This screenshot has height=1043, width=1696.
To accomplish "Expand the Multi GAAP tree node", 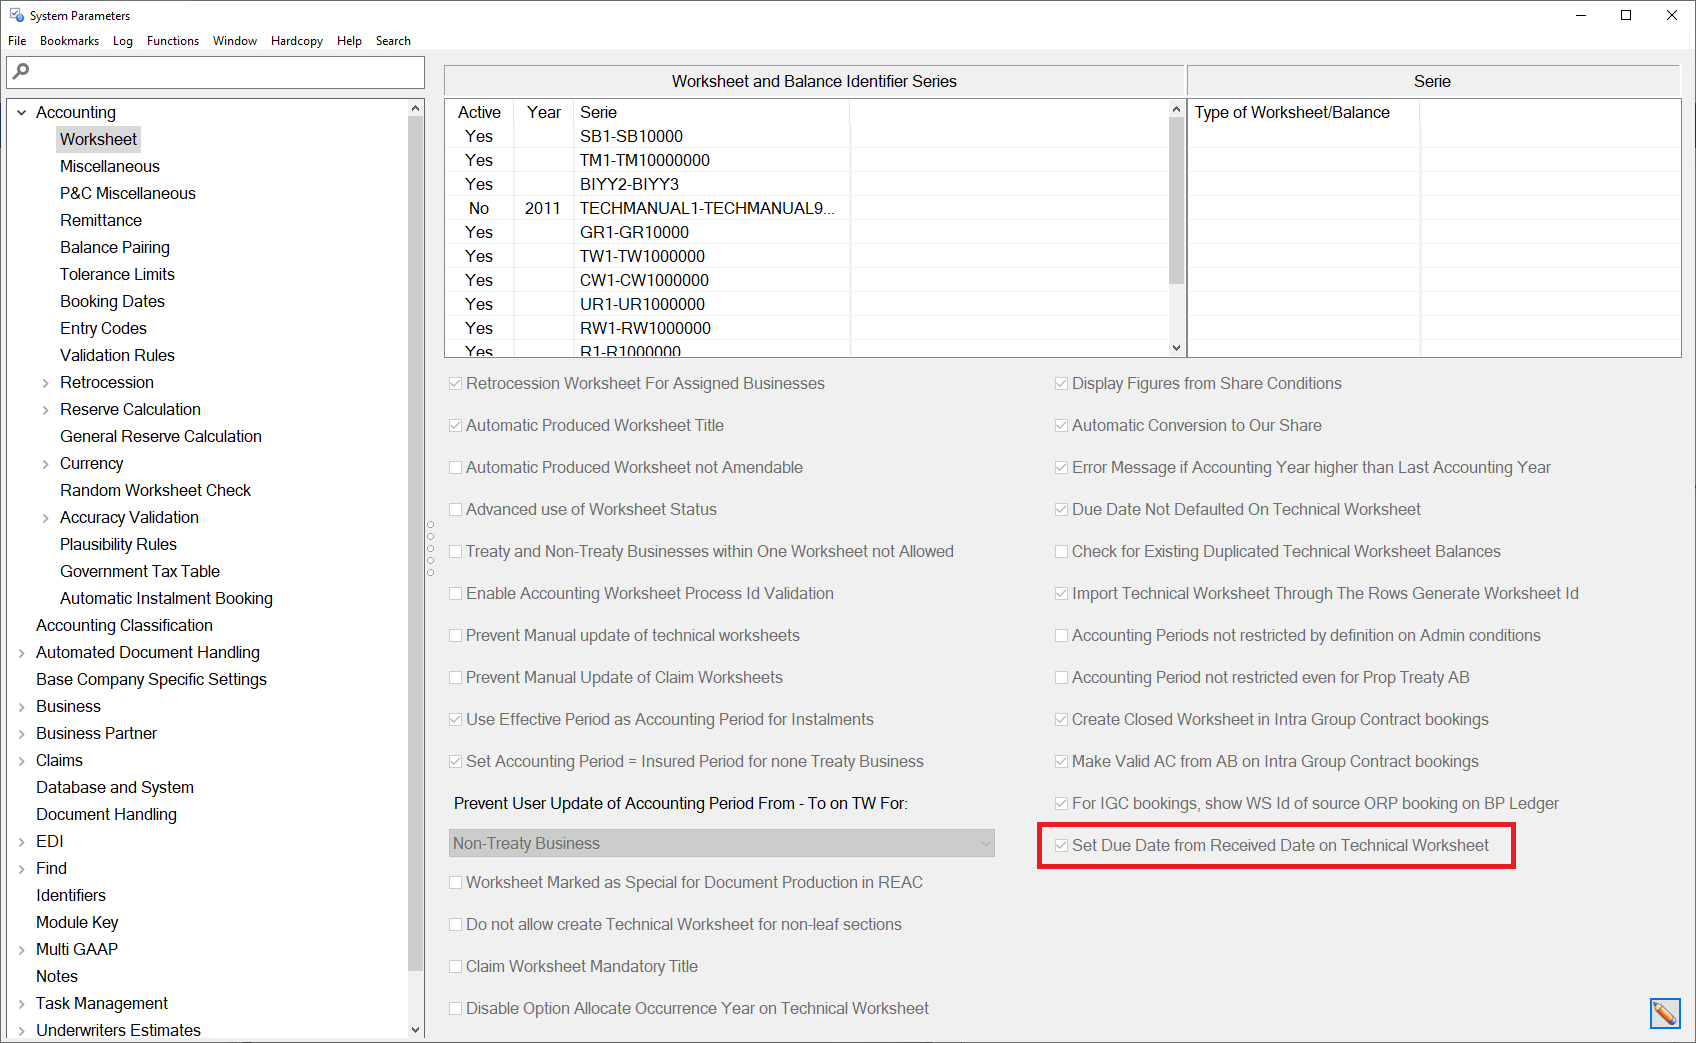I will [22, 949].
